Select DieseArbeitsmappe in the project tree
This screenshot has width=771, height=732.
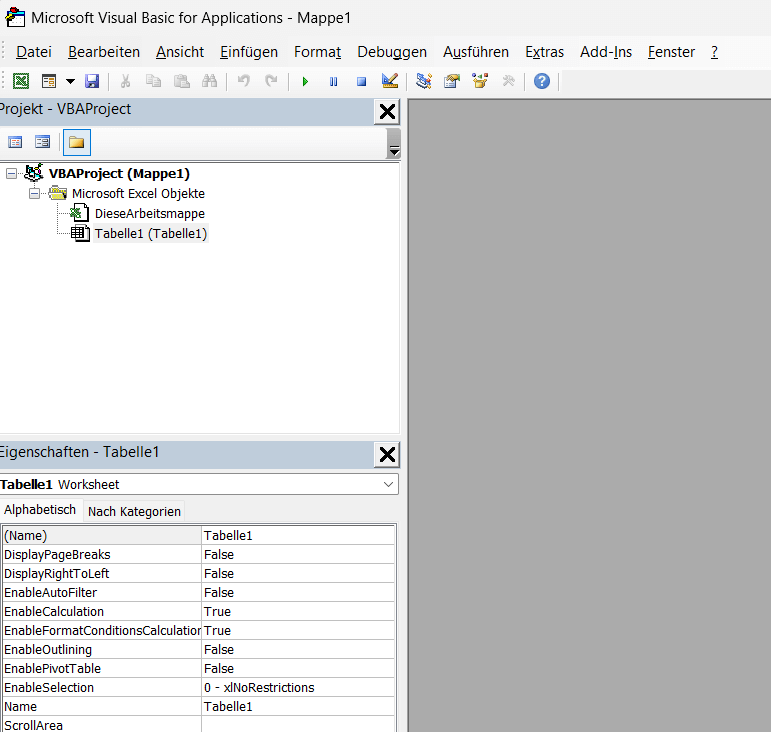149,214
